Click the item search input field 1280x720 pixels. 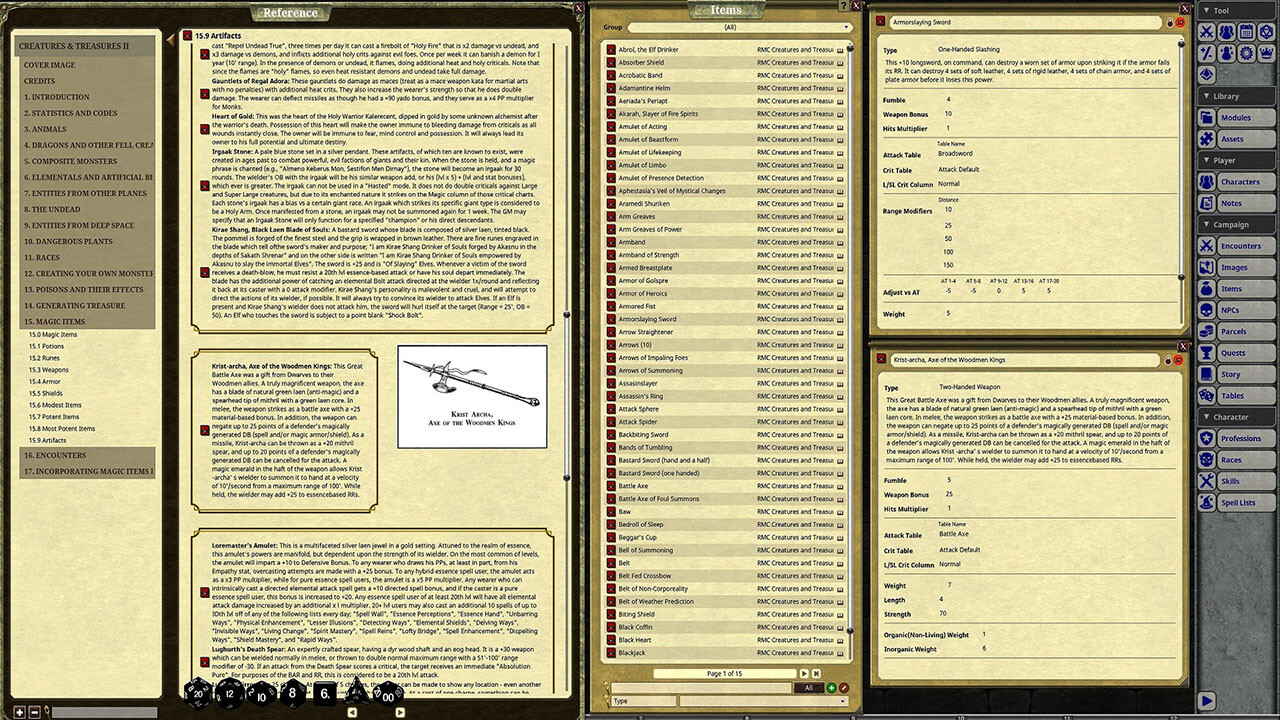(x=702, y=688)
